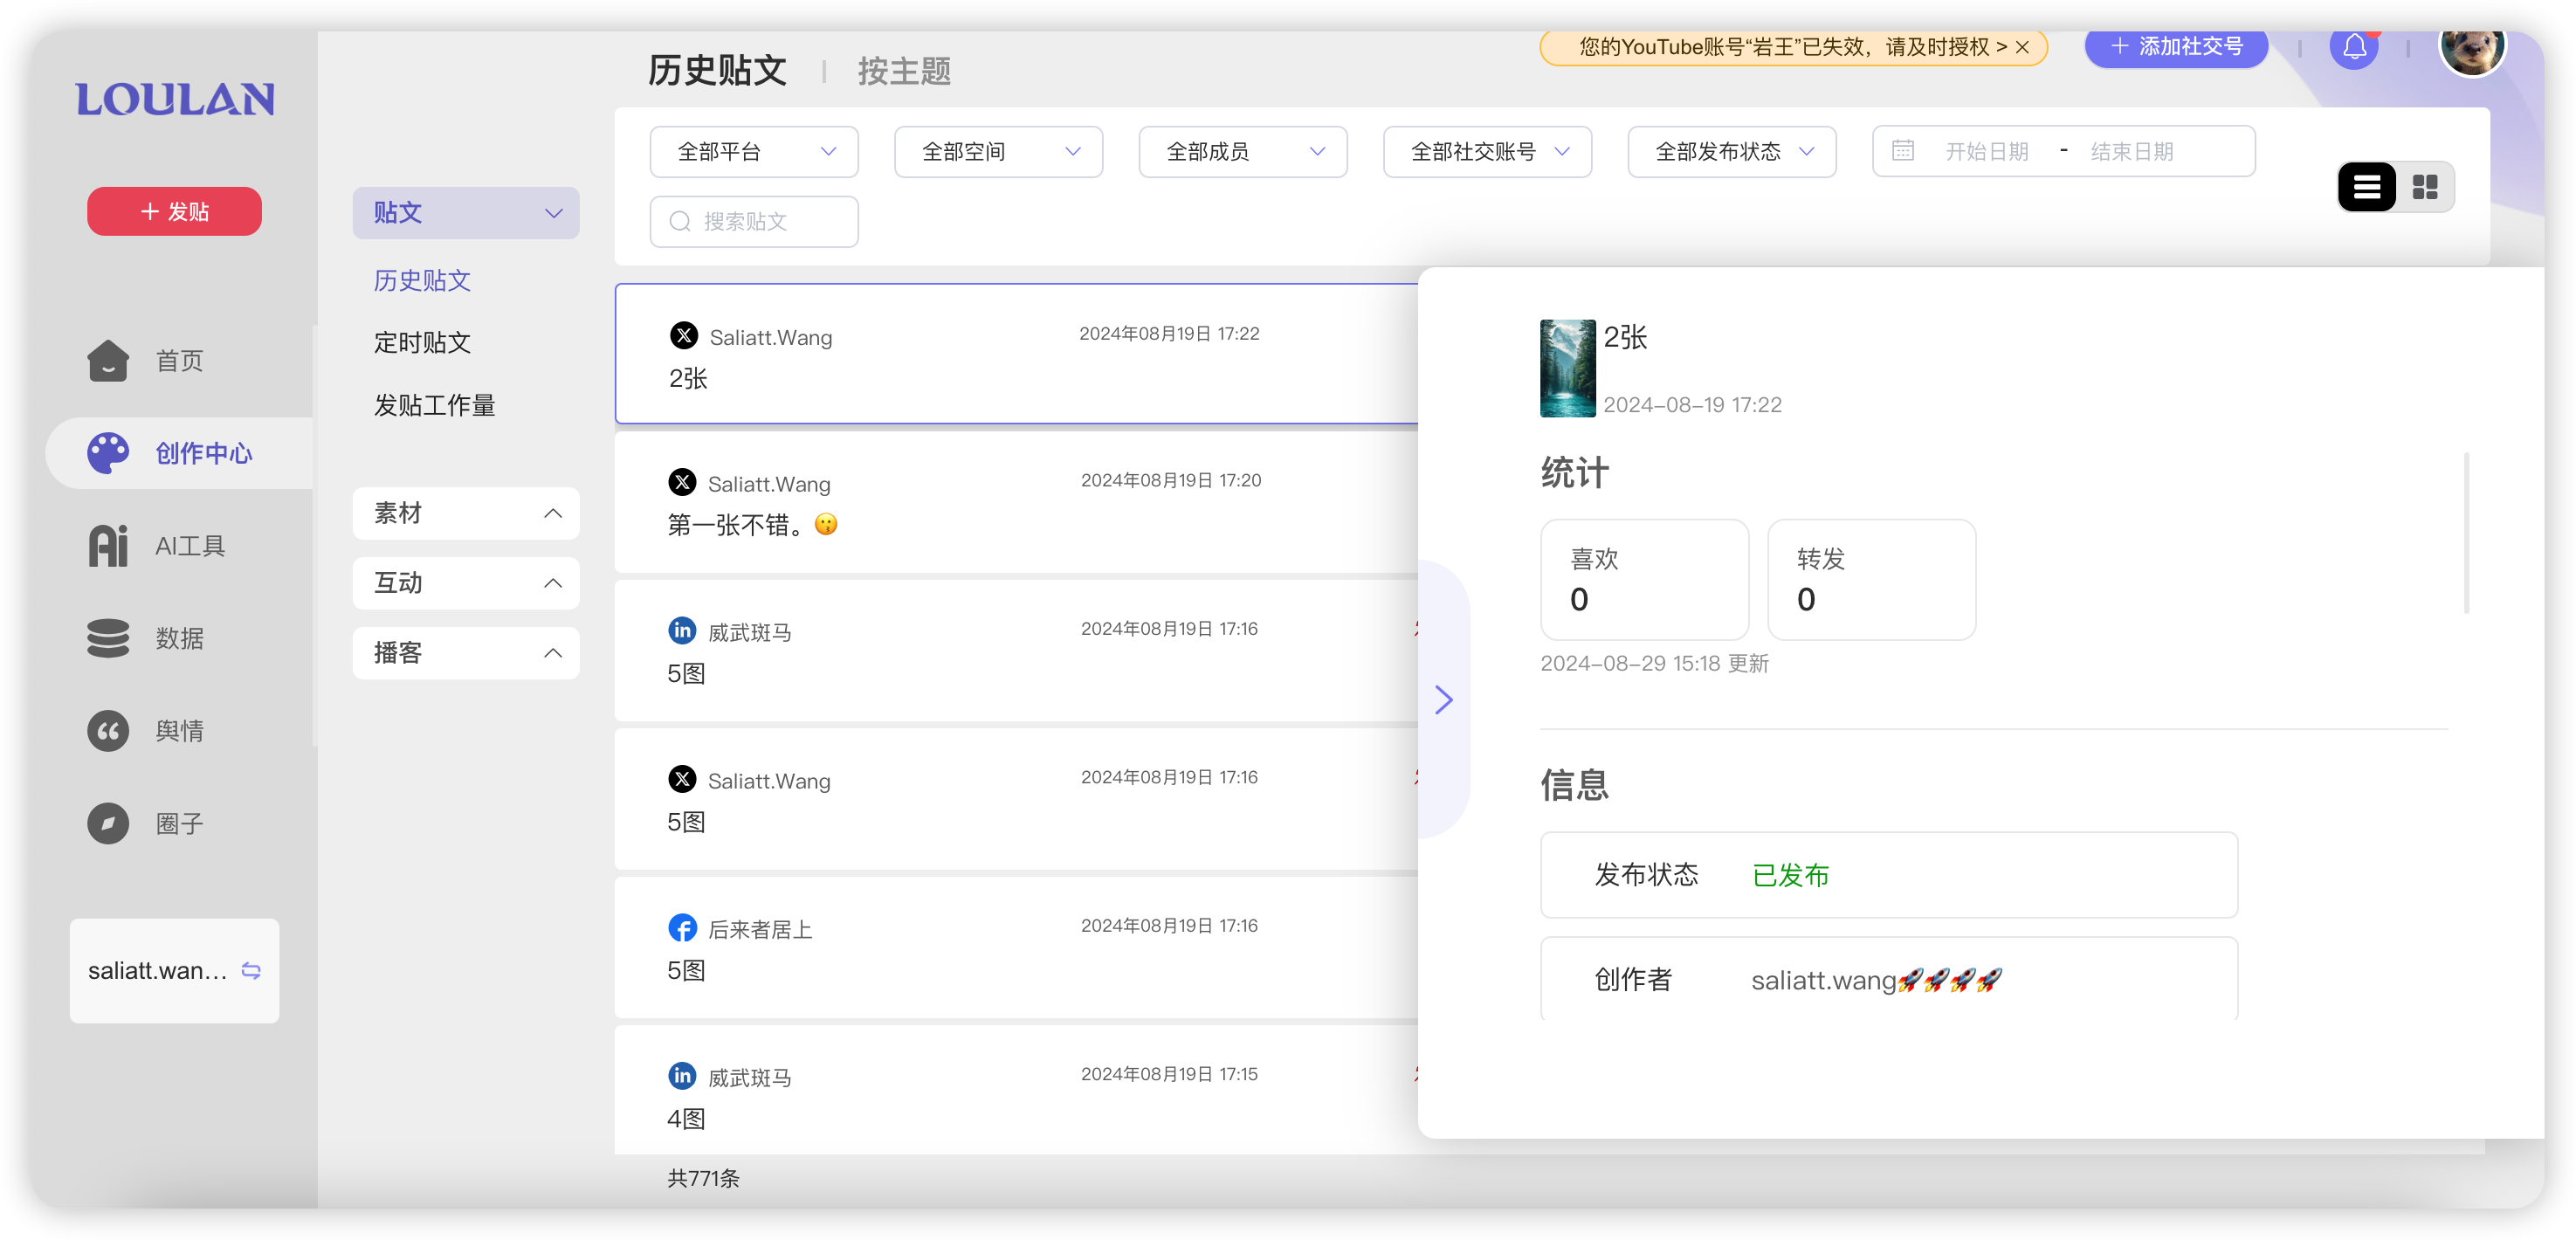2576x1240 pixels.
Task: Click 添加社交号 button
Action: tap(2176, 47)
